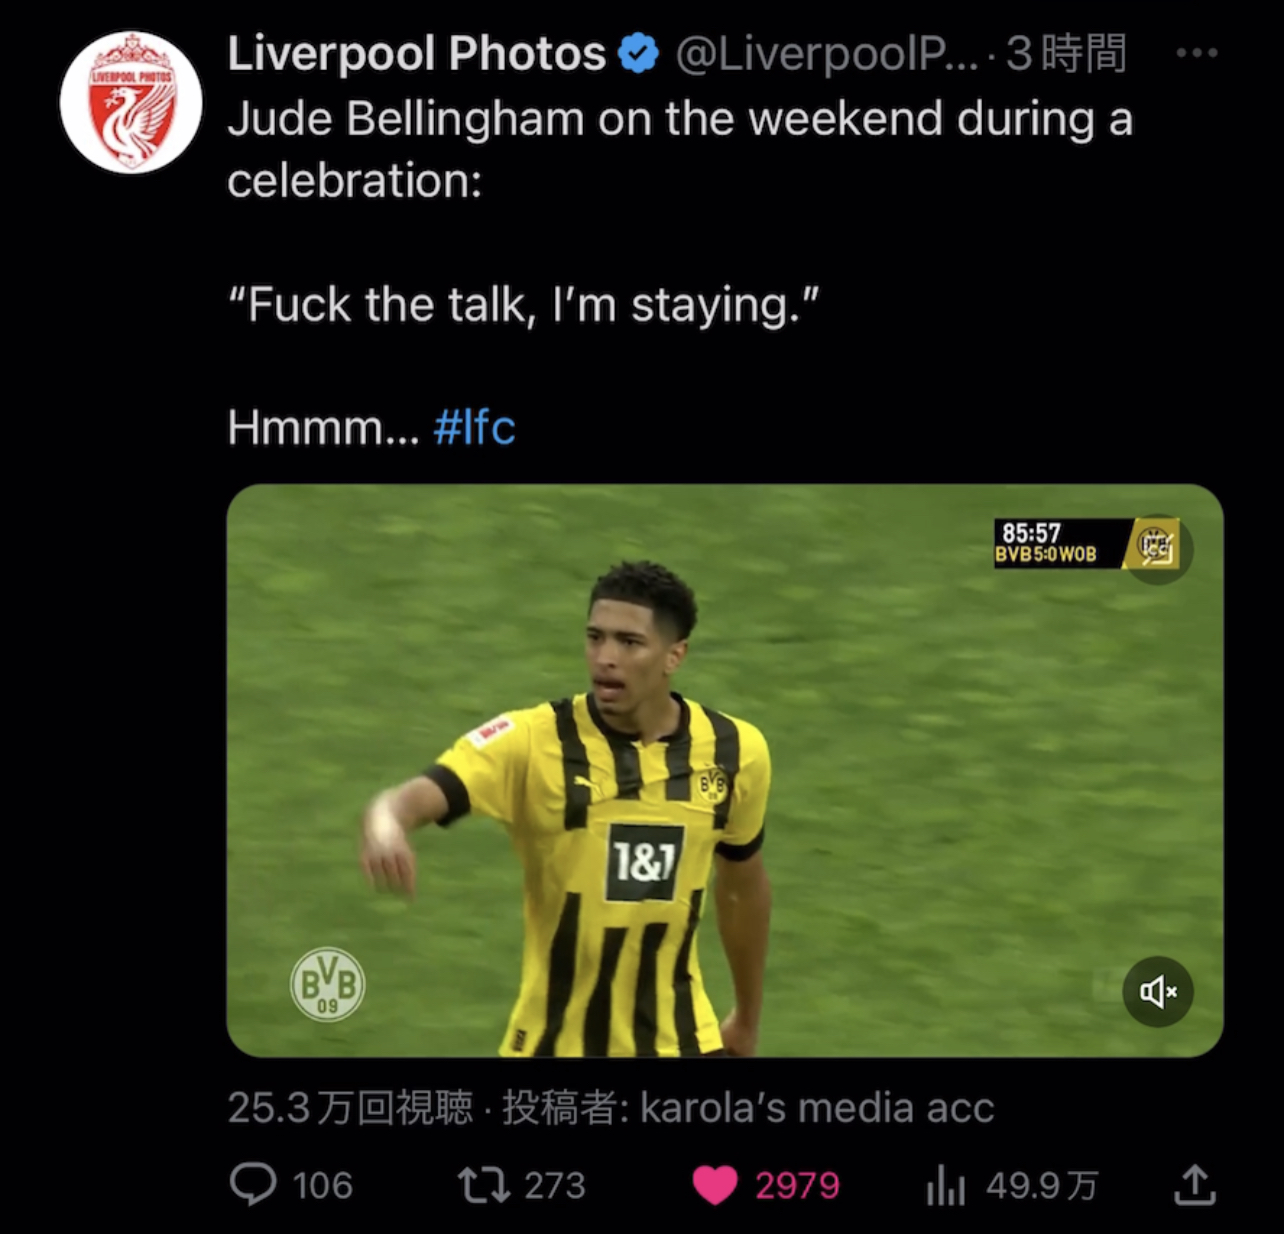This screenshot has height=1234, width=1284.
Task: Retweet this post with the arrows icon
Action: (x=483, y=1185)
